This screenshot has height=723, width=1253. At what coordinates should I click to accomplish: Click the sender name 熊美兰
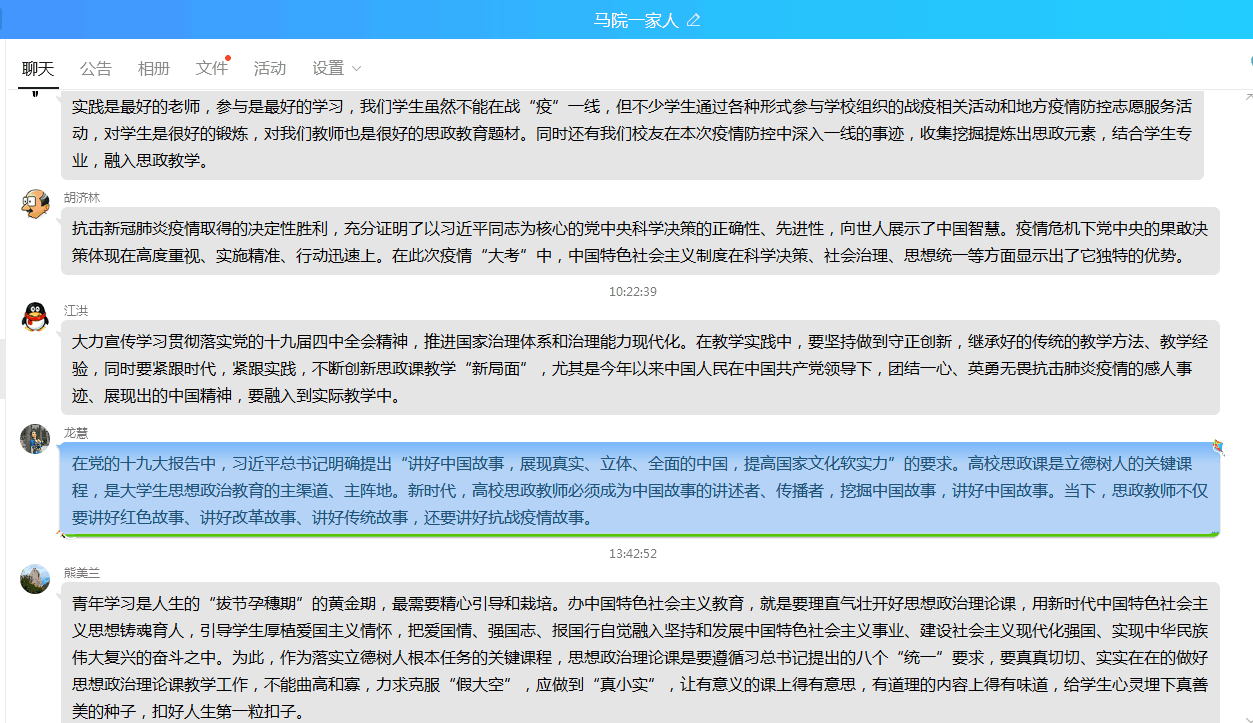click(x=82, y=572)
